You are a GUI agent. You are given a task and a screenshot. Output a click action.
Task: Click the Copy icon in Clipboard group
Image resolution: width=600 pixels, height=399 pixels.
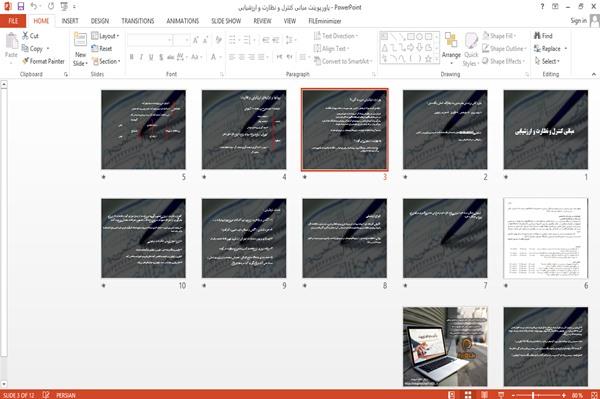[x=25, y=49]
